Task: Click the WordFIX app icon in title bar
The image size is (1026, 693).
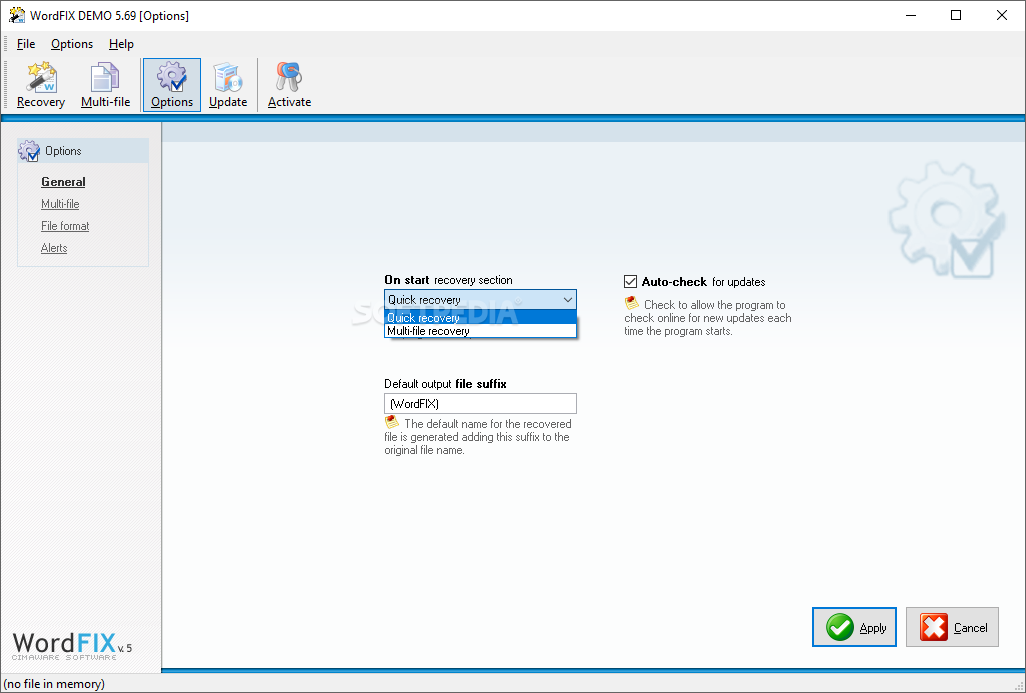Action: [16, 15]
